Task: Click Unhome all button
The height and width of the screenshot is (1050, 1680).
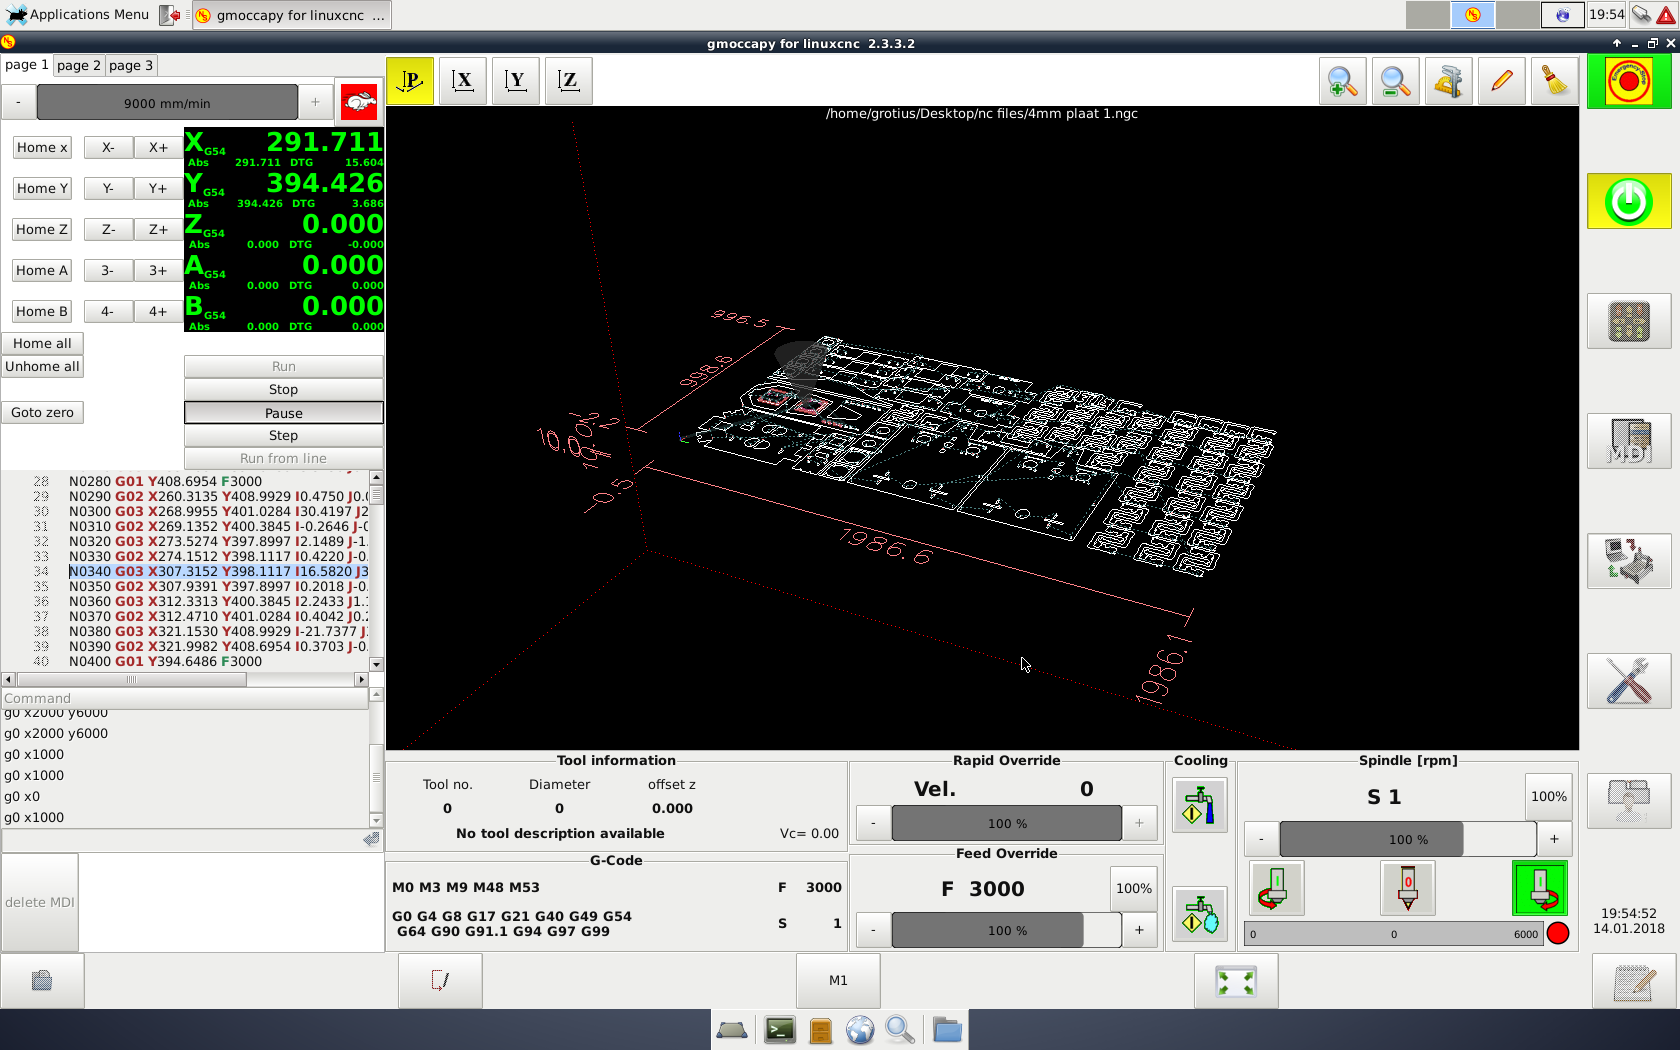Action: click(x=42, y=367)
